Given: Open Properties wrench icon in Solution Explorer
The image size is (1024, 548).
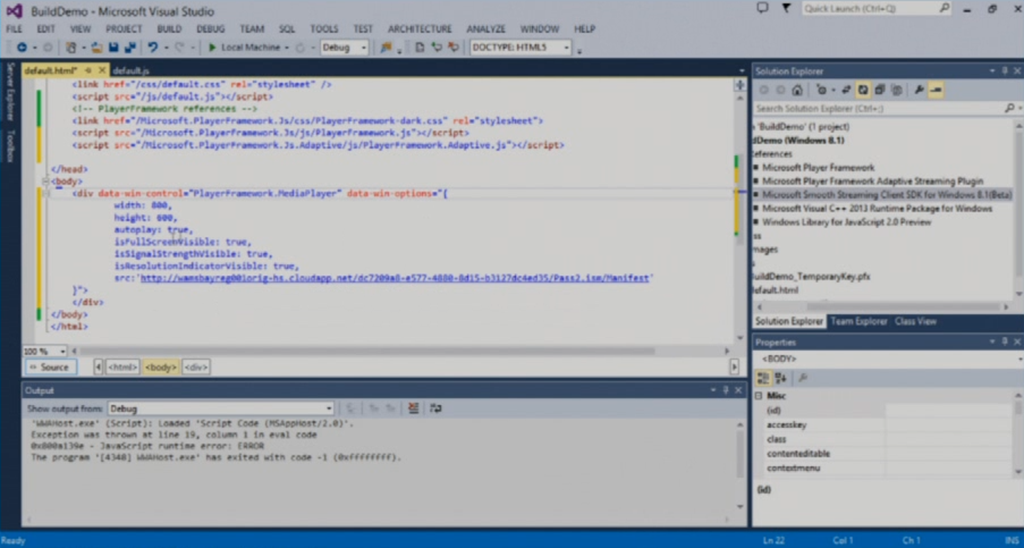Looking at the screenshot, I should click(x=920, y=90).
